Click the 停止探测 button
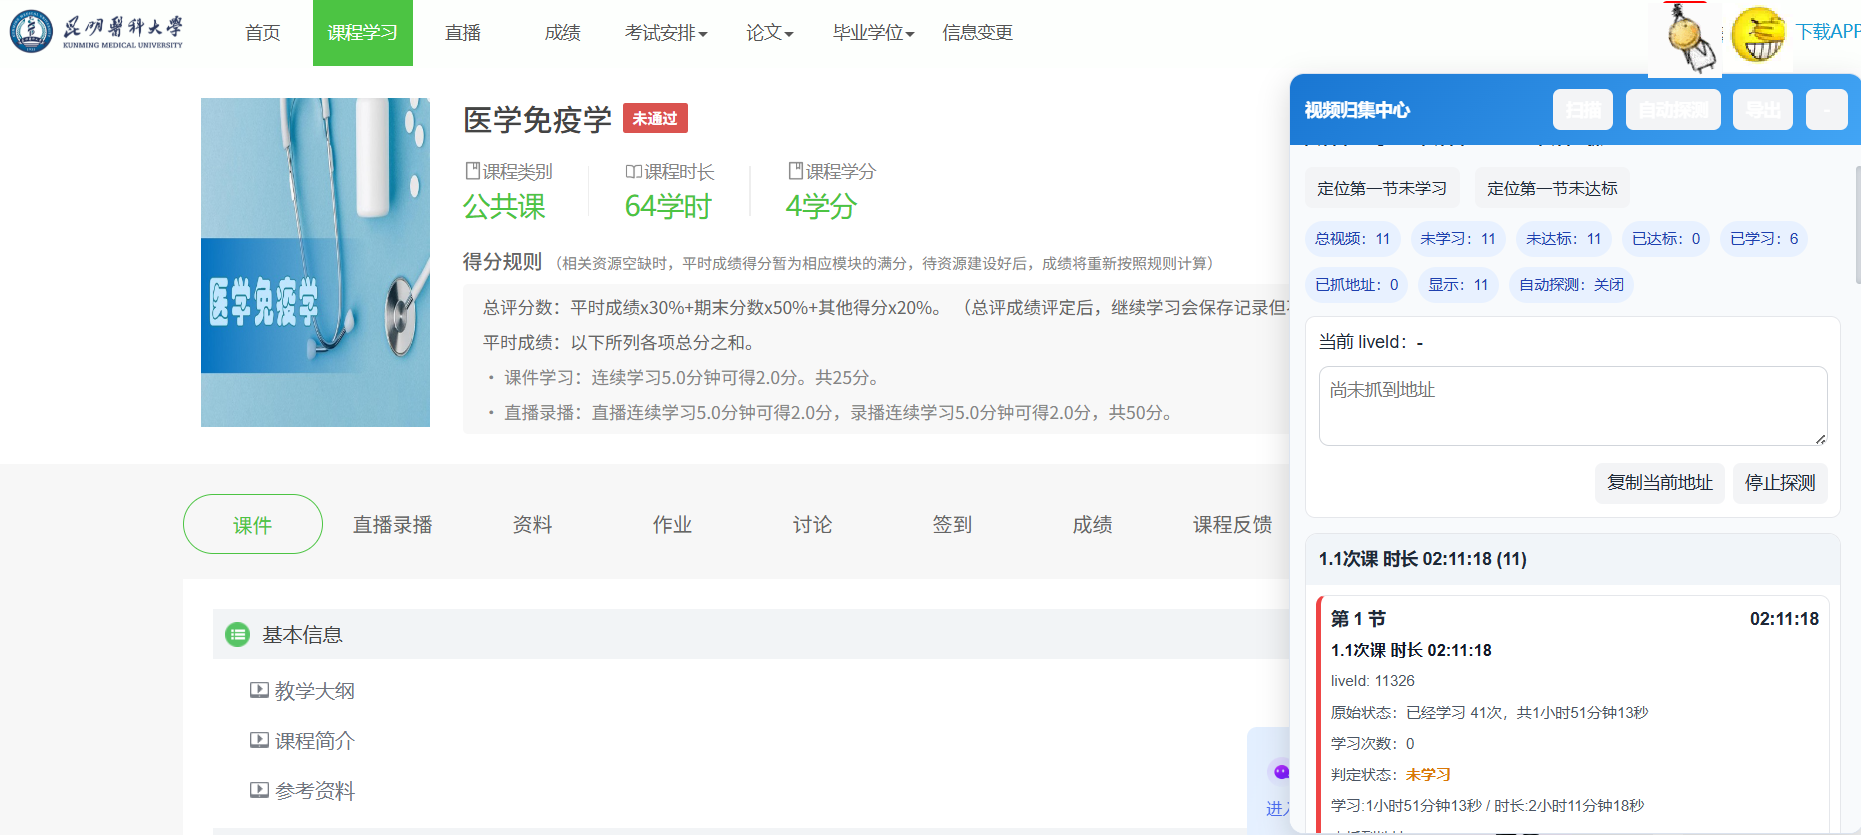Screen dimensions: 1861x835 pos(1780,483)
